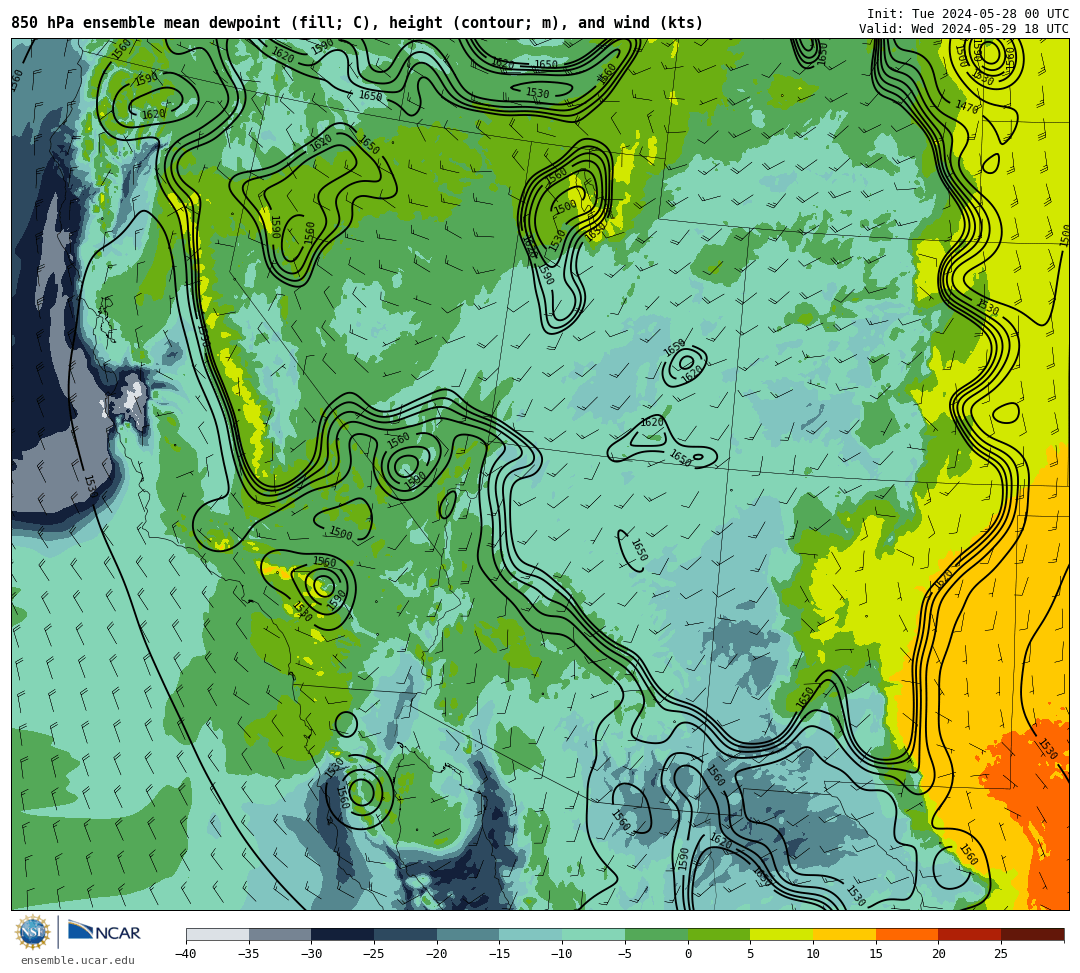This screenshot has width=1080, height=973.
Task: Click the 1470 height contour label
Action: [x=967, y=107]
